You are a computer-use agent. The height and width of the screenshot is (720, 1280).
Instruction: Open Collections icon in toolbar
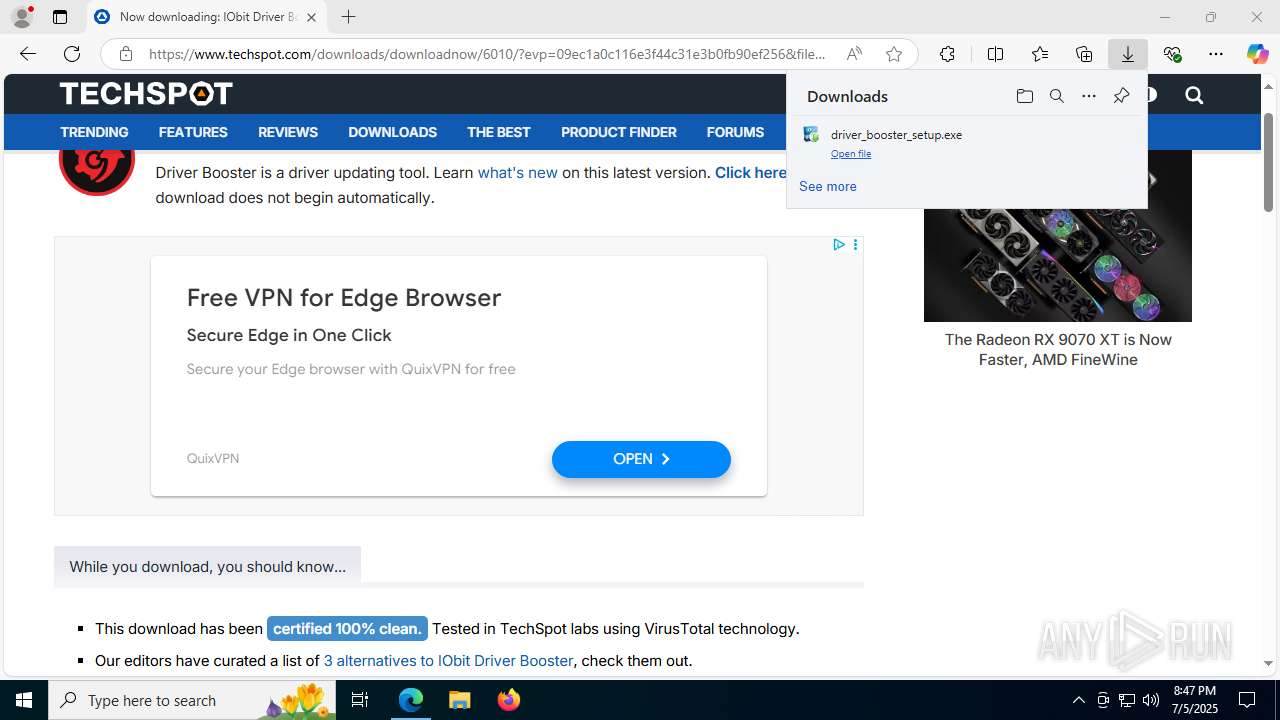click(x=1084, y=54)
